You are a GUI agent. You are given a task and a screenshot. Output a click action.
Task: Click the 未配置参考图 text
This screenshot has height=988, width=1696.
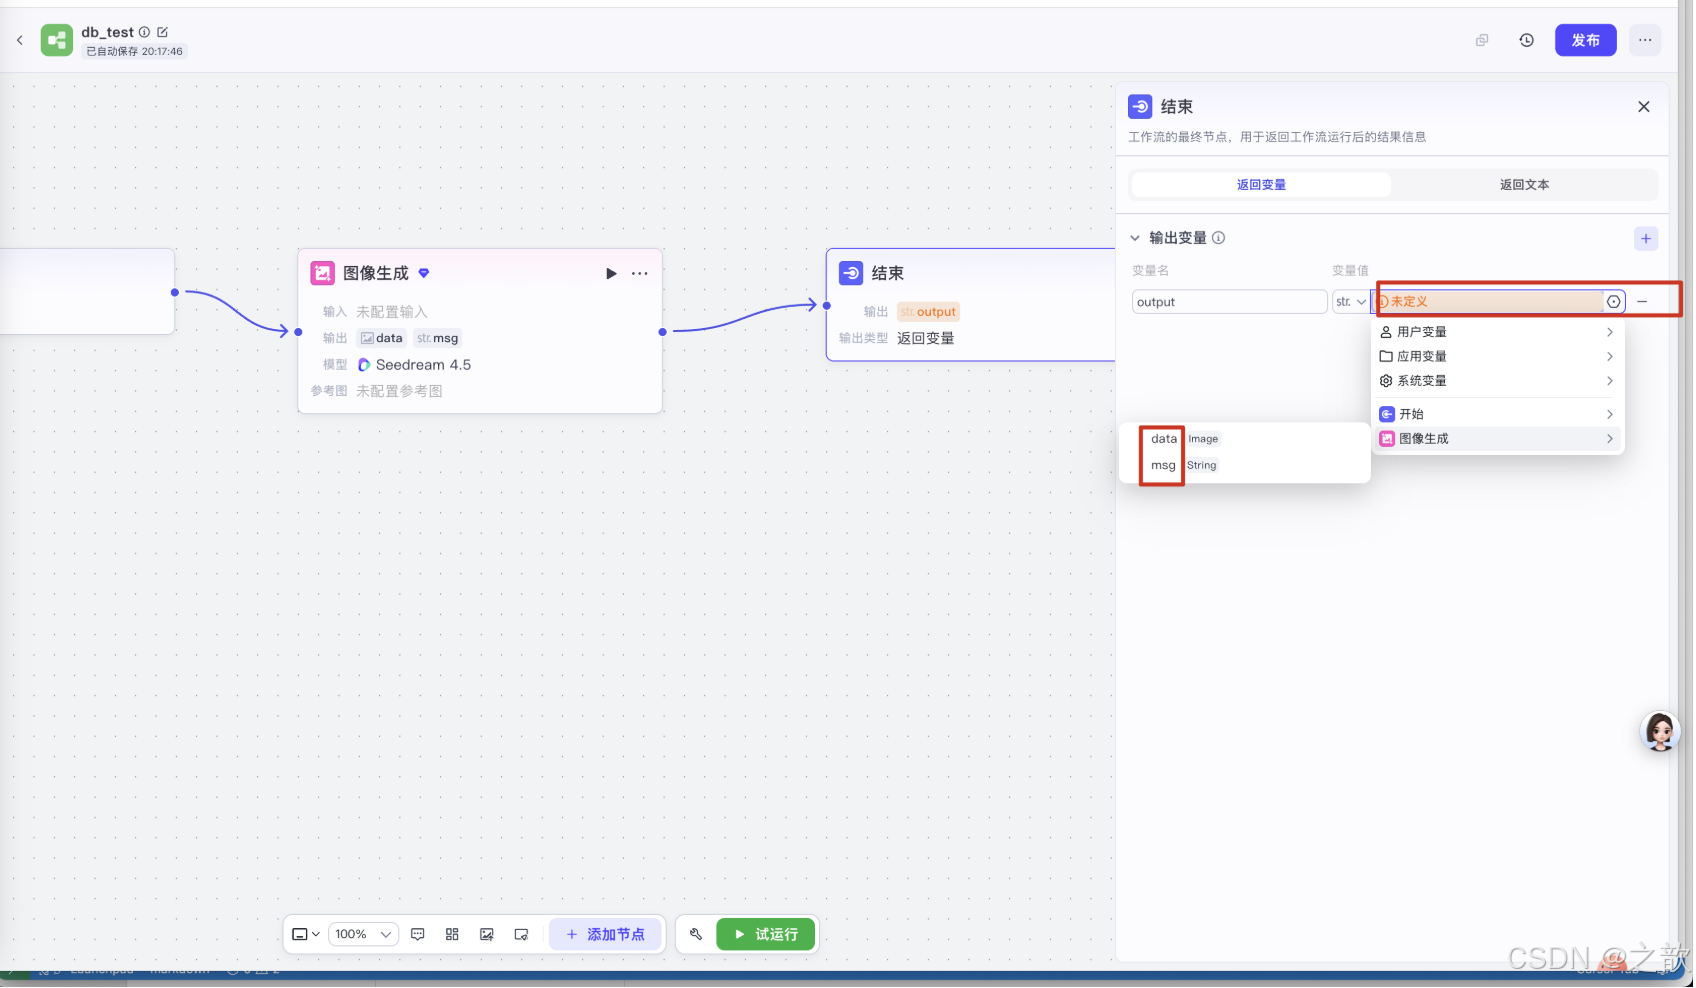click(x=399, y=391)
